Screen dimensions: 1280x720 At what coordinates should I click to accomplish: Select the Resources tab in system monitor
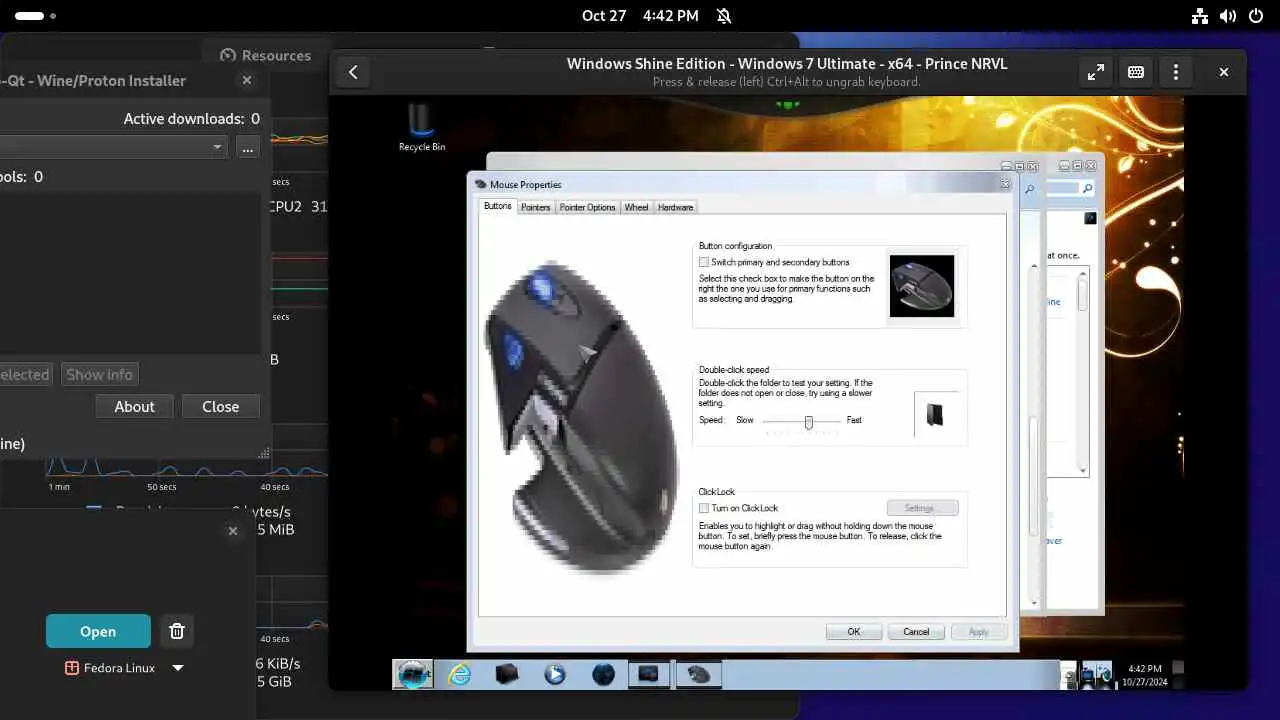coord(266,55)
